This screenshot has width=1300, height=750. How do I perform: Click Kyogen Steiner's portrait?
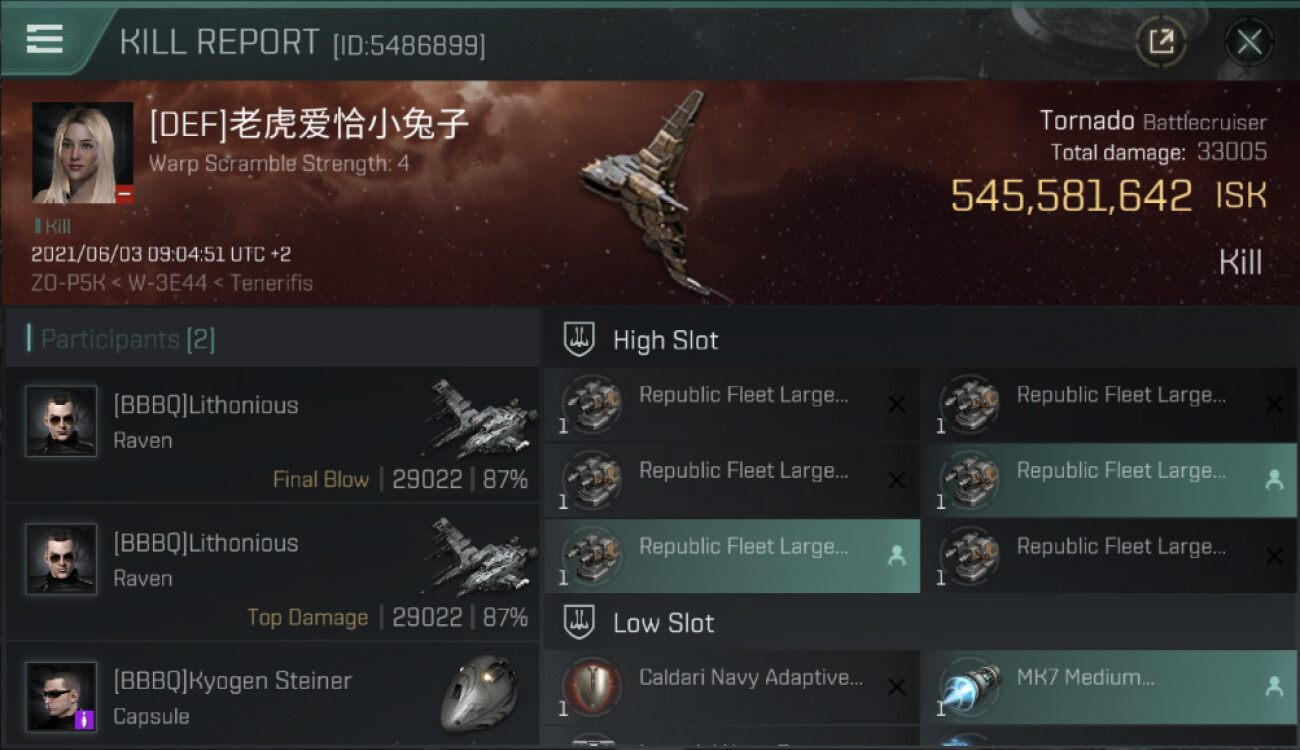(x=61, y=696)
